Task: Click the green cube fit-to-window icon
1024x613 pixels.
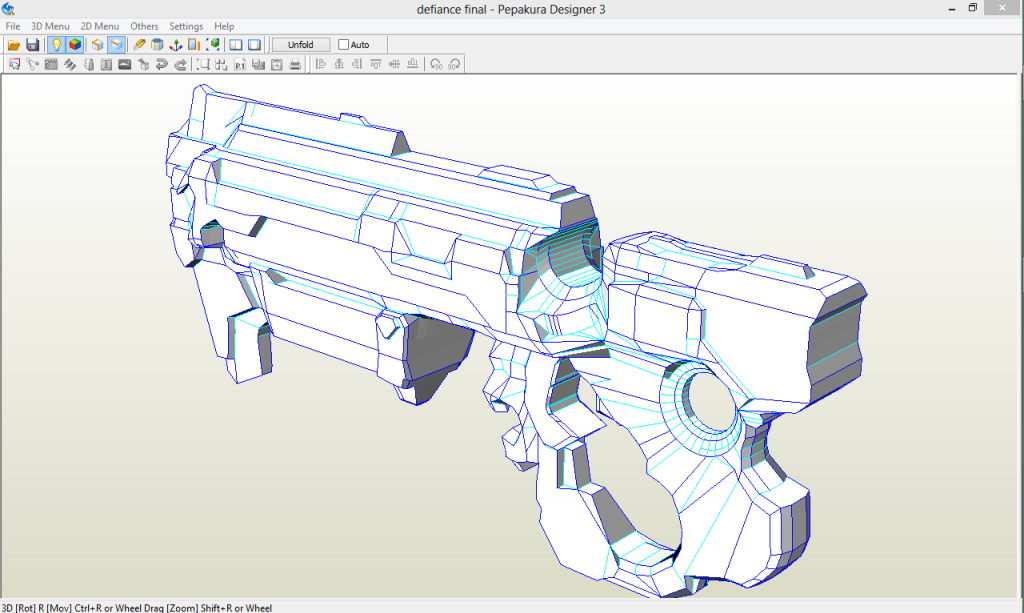Action: pyautogui.click(x=213, y=44)
